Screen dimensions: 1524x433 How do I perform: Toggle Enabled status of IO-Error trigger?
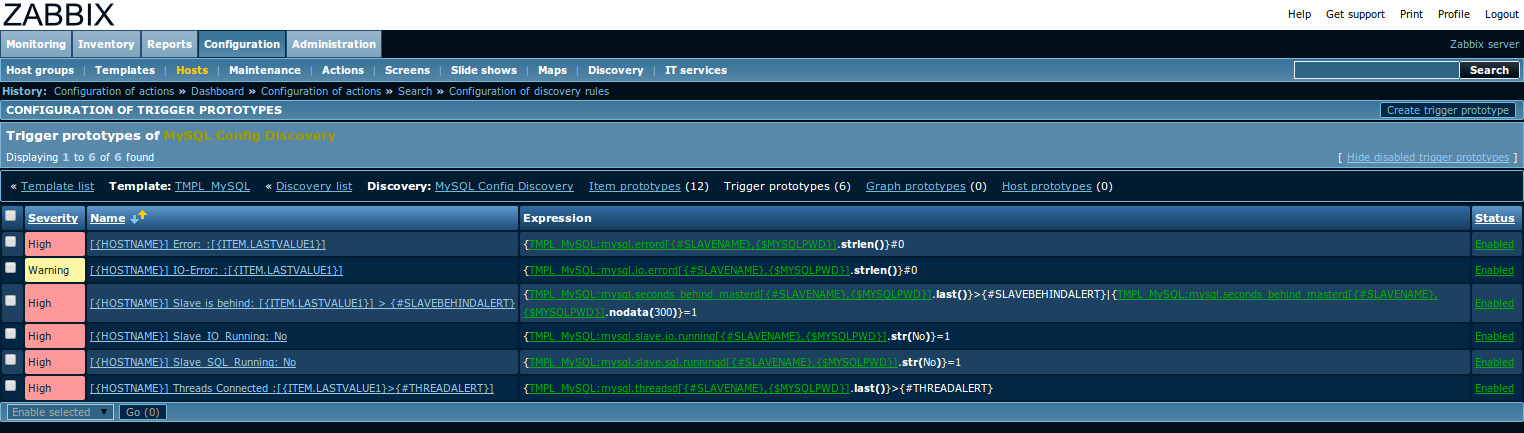click(x=1494, y=270)
